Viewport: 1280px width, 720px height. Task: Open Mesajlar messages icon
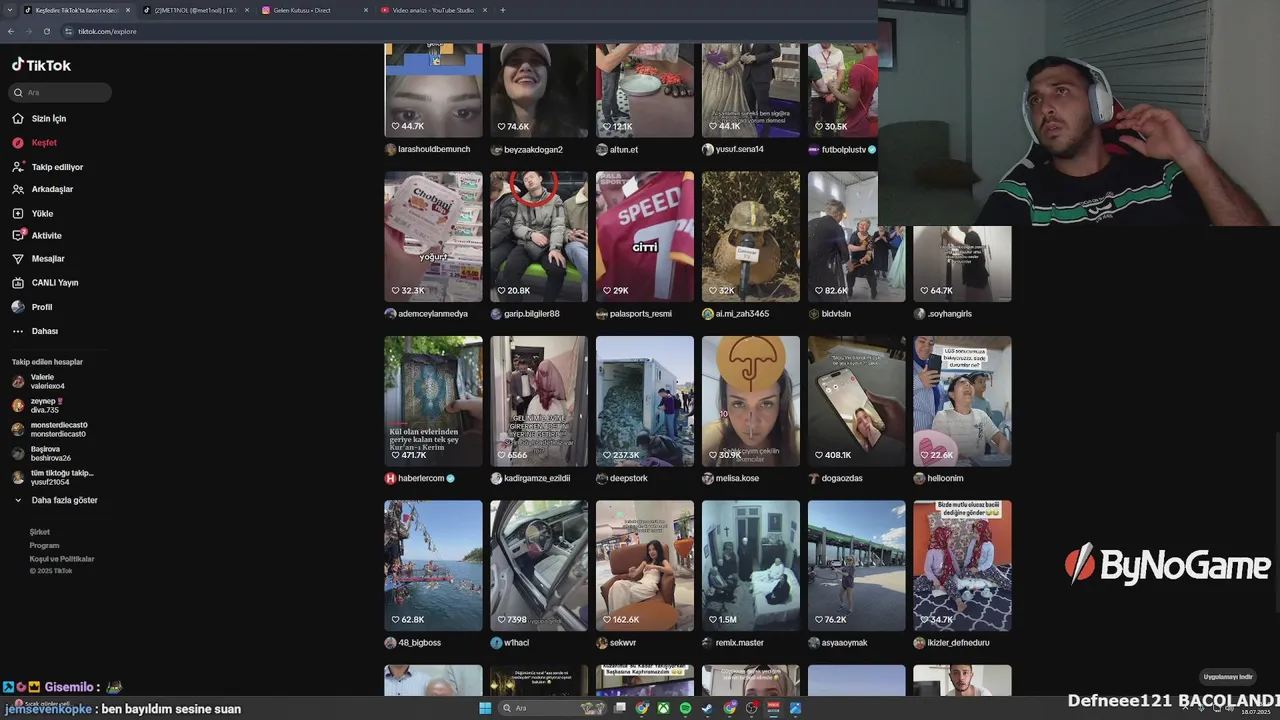(18, 259)
